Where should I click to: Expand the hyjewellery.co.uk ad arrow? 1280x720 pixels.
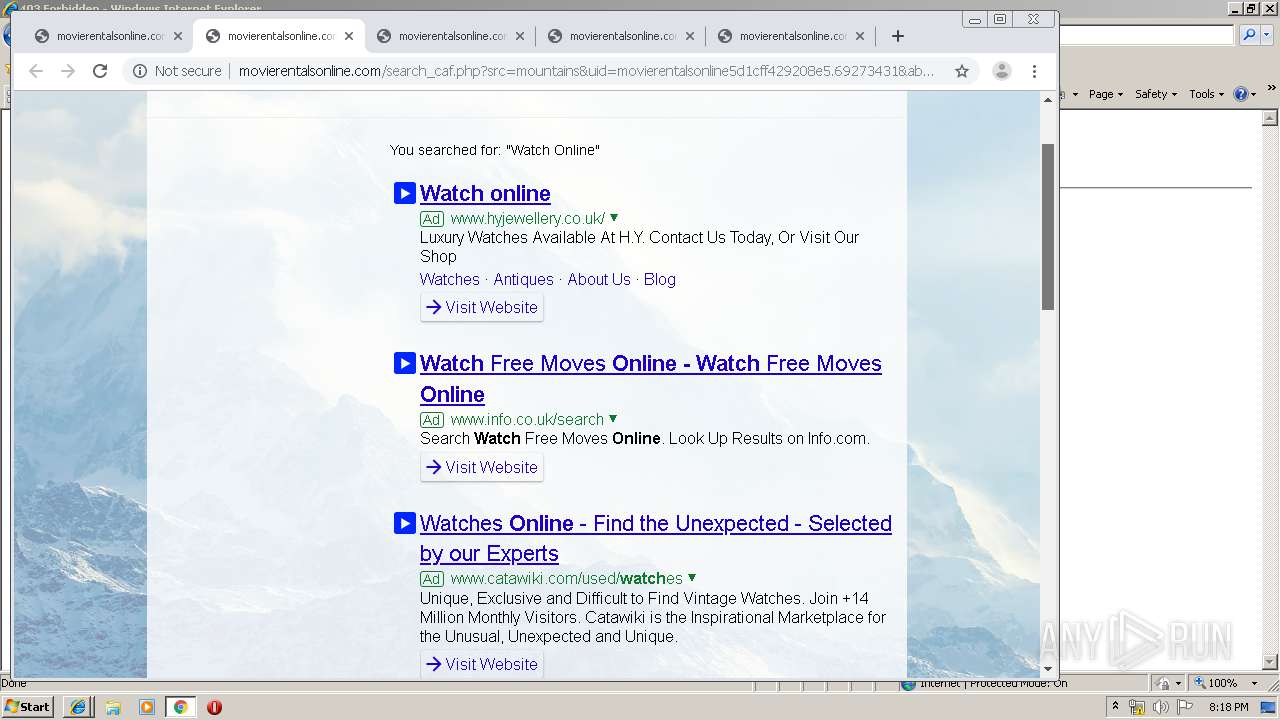coord(614,218)
